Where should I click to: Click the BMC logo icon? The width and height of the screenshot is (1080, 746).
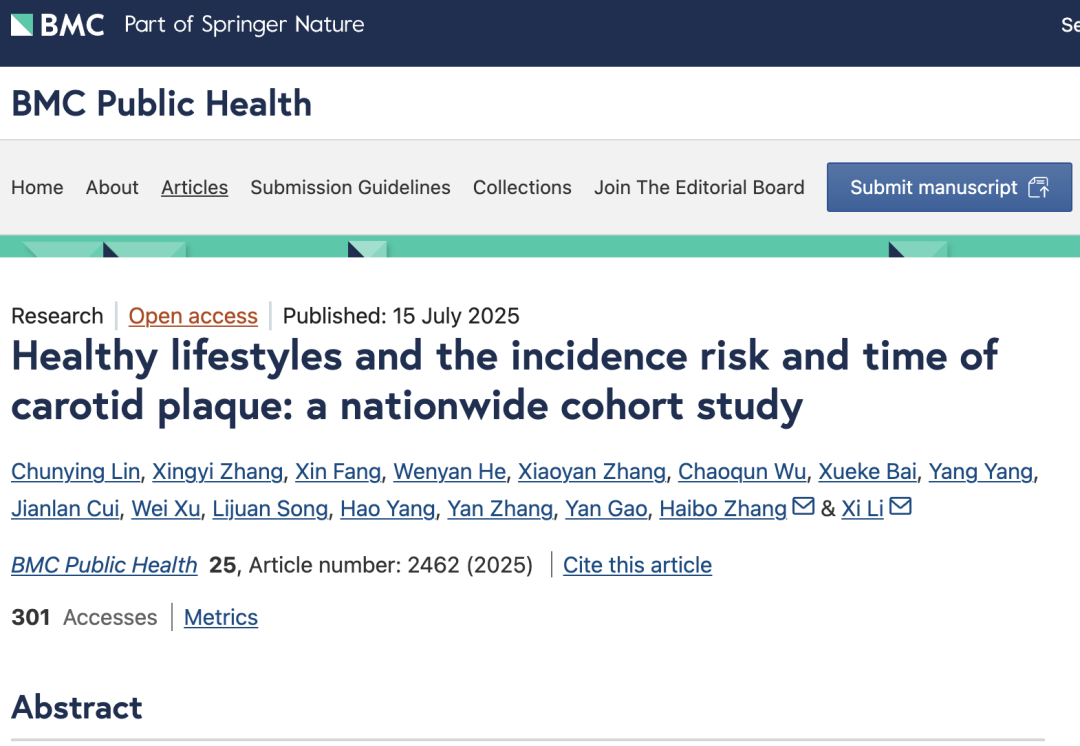pyautogui.click(x=57, y=25)
